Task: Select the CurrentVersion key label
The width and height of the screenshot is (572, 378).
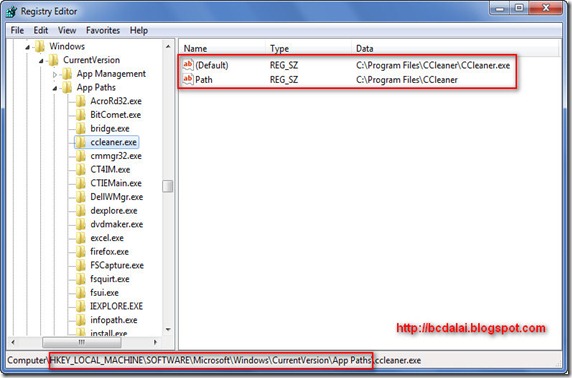Action: (91, 60)
